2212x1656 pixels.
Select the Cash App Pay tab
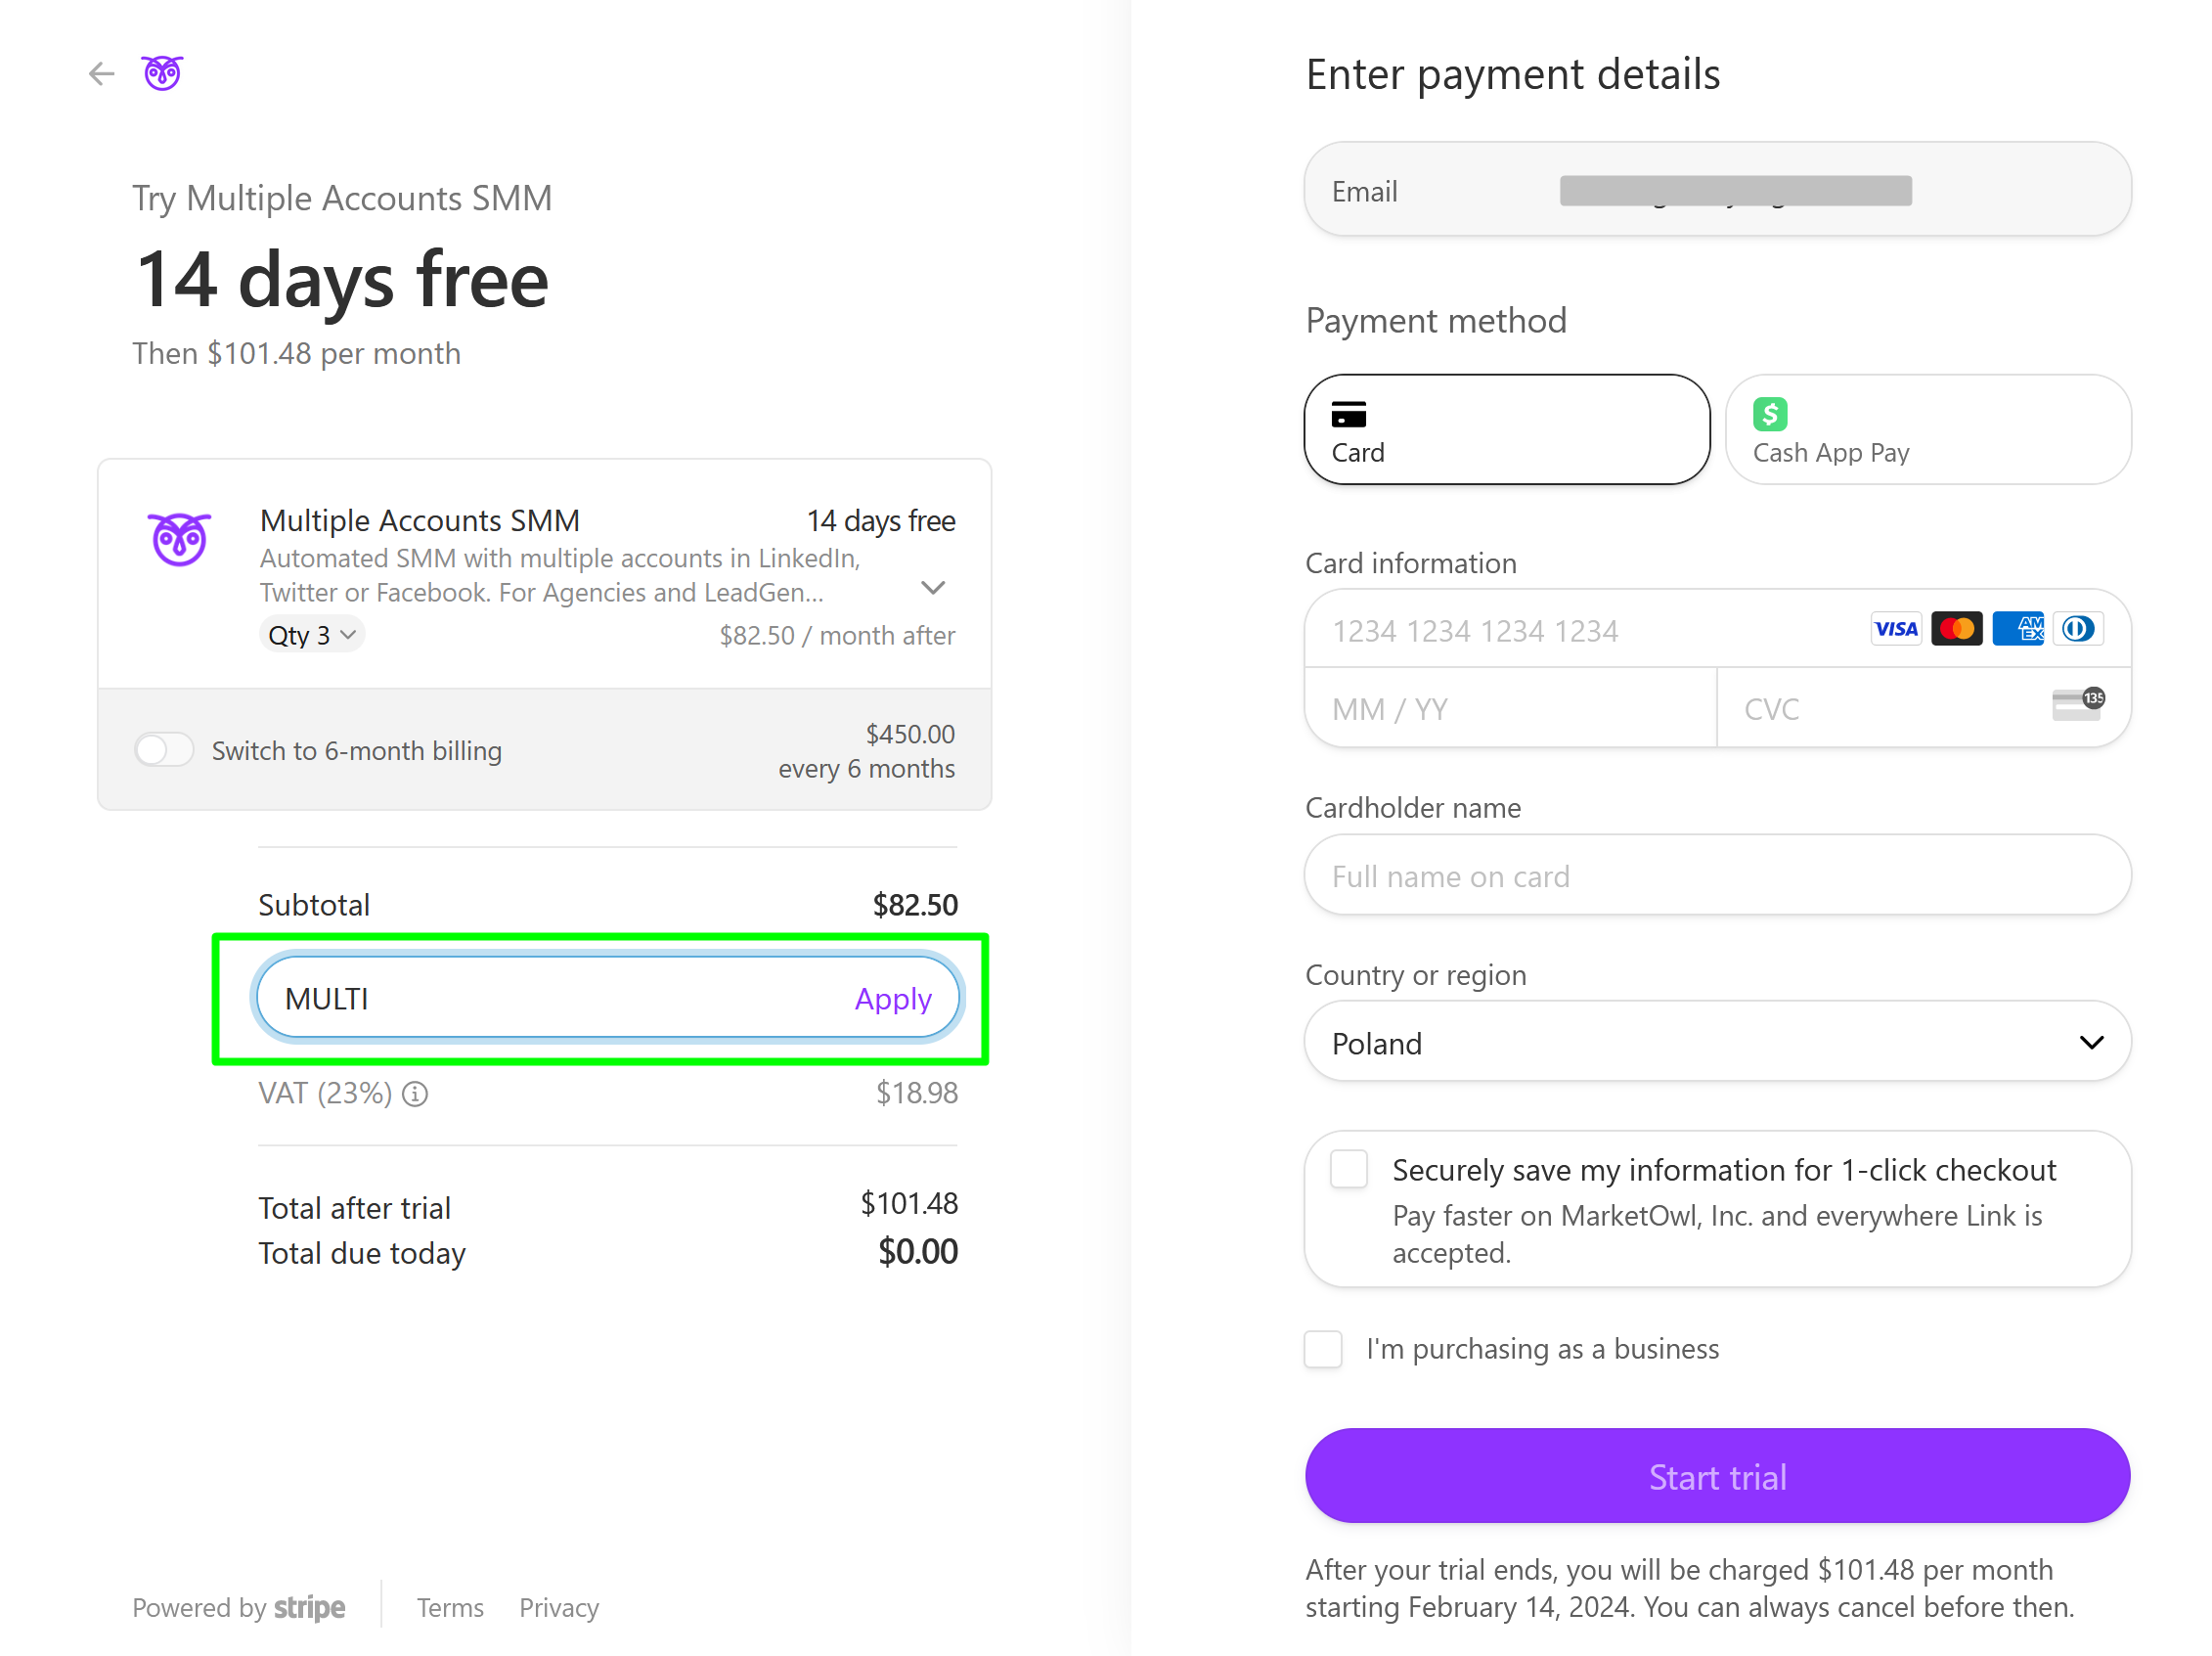pyautogui.click(x=1928, y=430)
